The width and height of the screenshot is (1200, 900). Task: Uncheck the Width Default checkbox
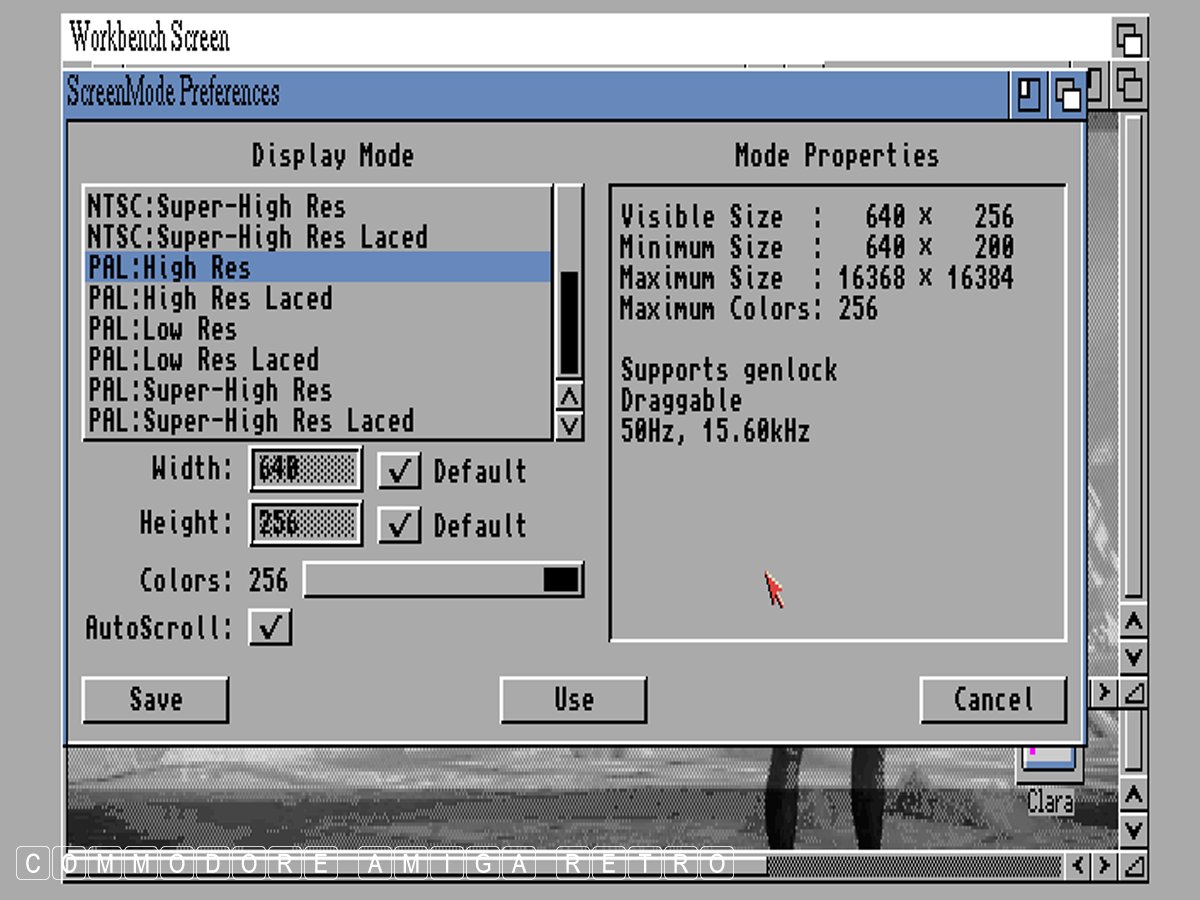(x=399, y=471)
